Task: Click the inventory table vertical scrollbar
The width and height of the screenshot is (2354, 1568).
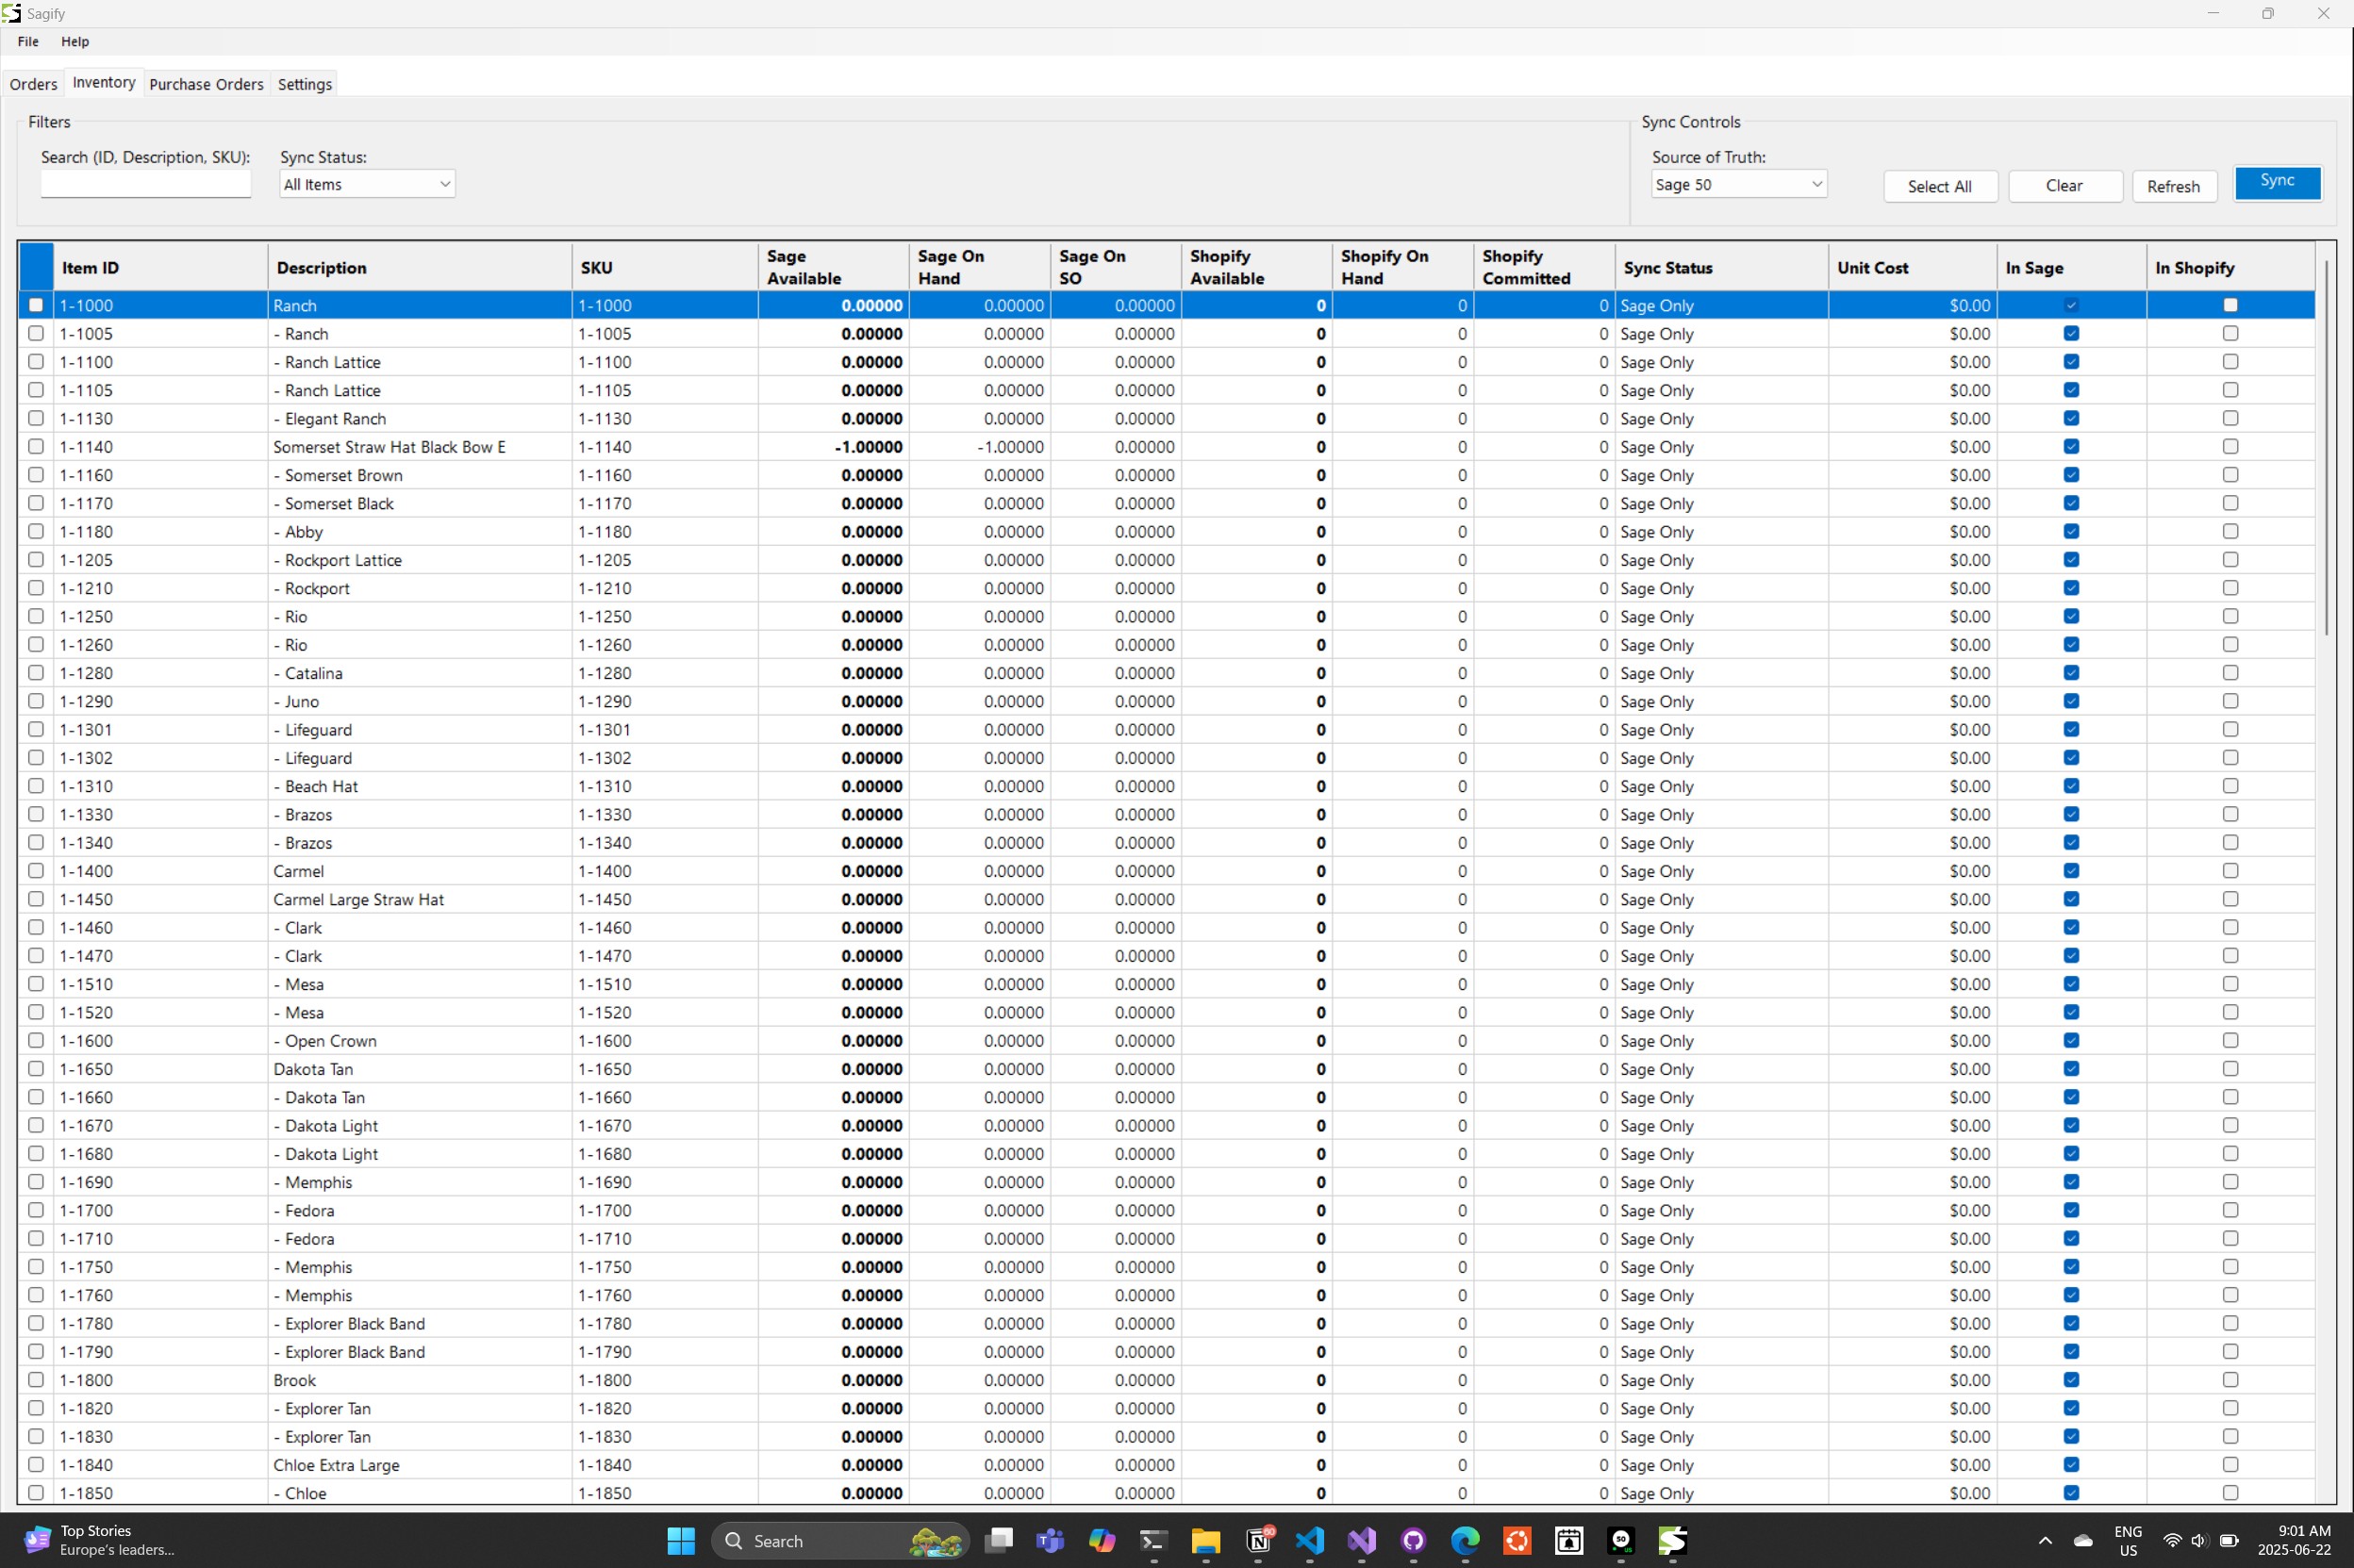Action: pyautogui.click(x=2326, y=447)
